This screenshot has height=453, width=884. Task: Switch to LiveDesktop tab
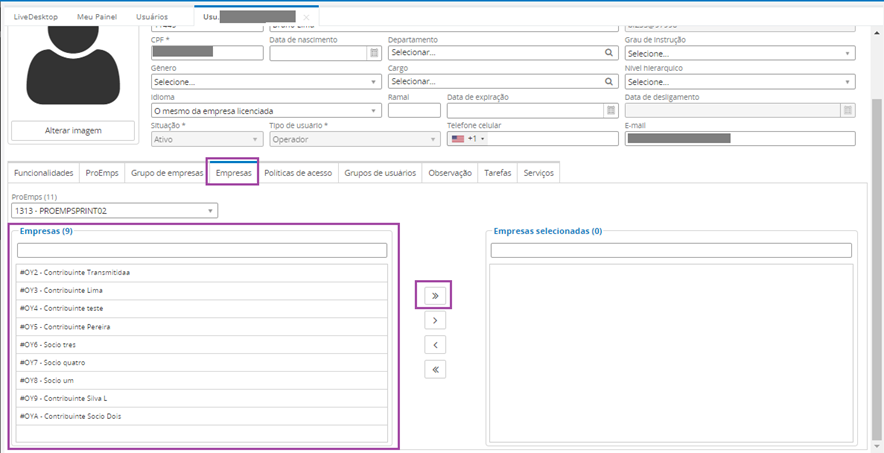[x=36, y=17]
